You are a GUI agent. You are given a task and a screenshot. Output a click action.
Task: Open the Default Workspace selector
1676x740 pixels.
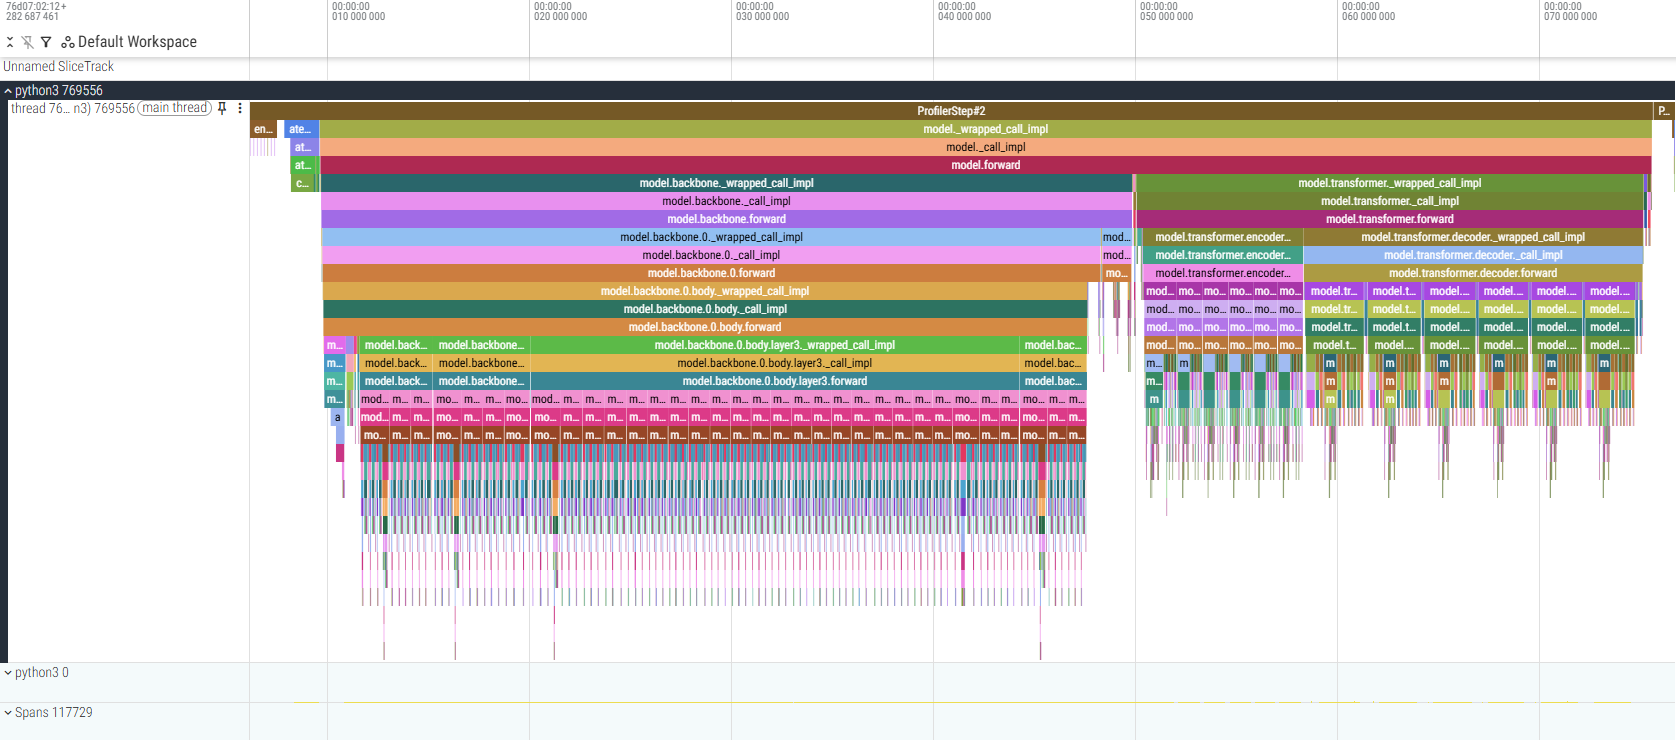tap(137, 42)
